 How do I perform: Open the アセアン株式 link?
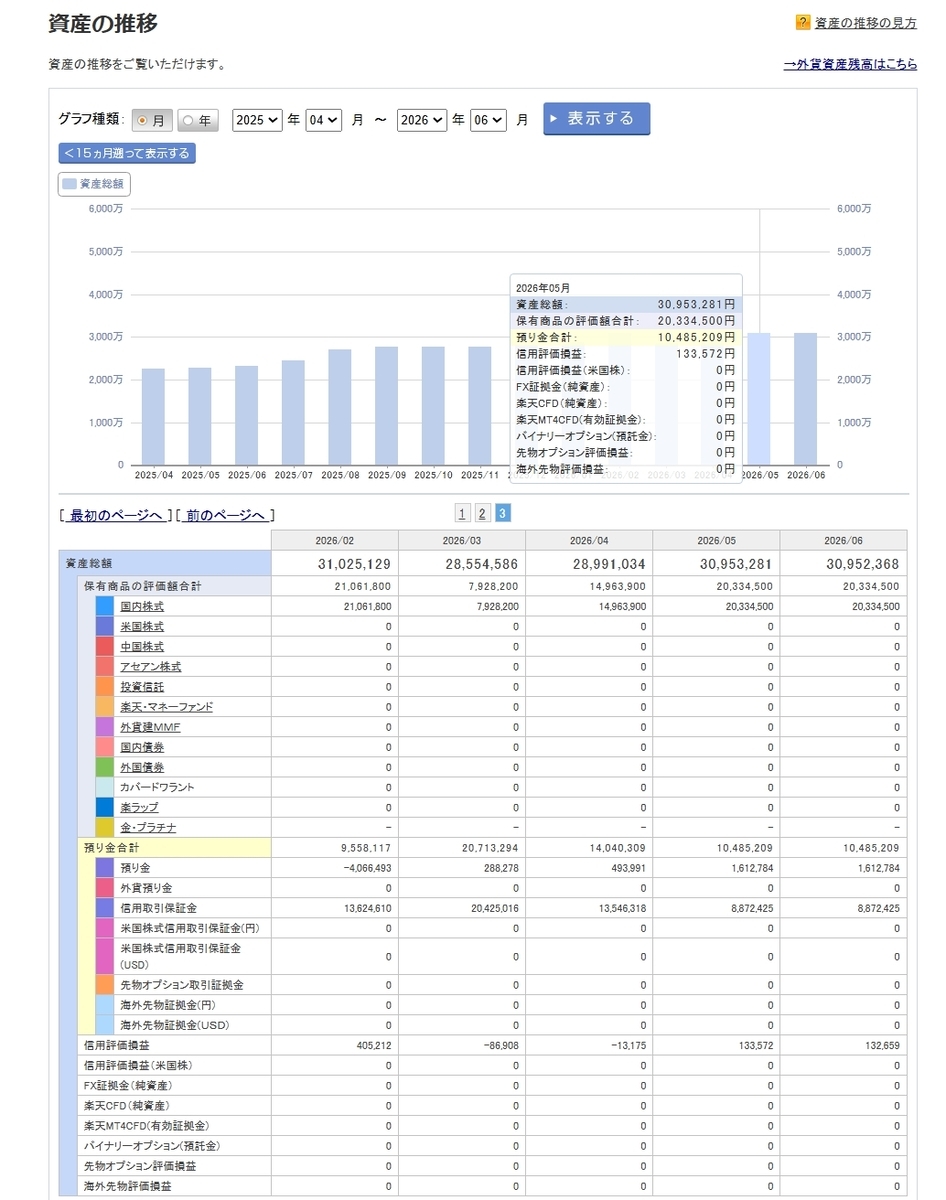click(151, 666)
